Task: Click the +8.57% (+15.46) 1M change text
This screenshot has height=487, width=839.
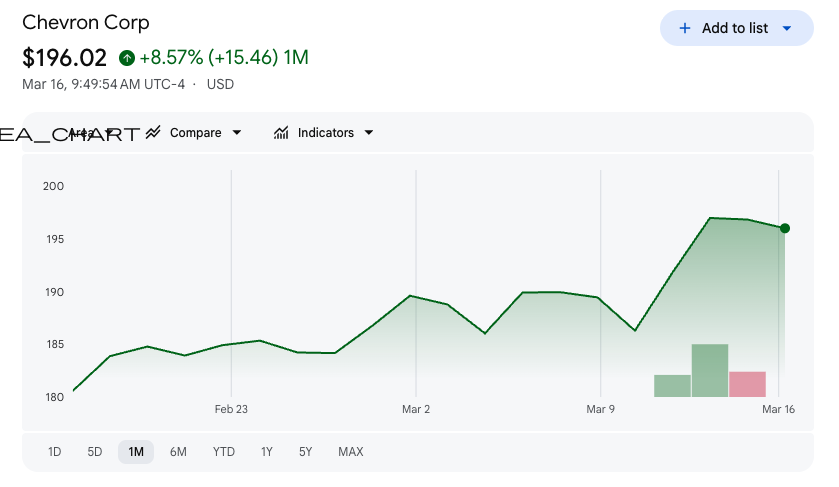Action: tap(224, 57)
